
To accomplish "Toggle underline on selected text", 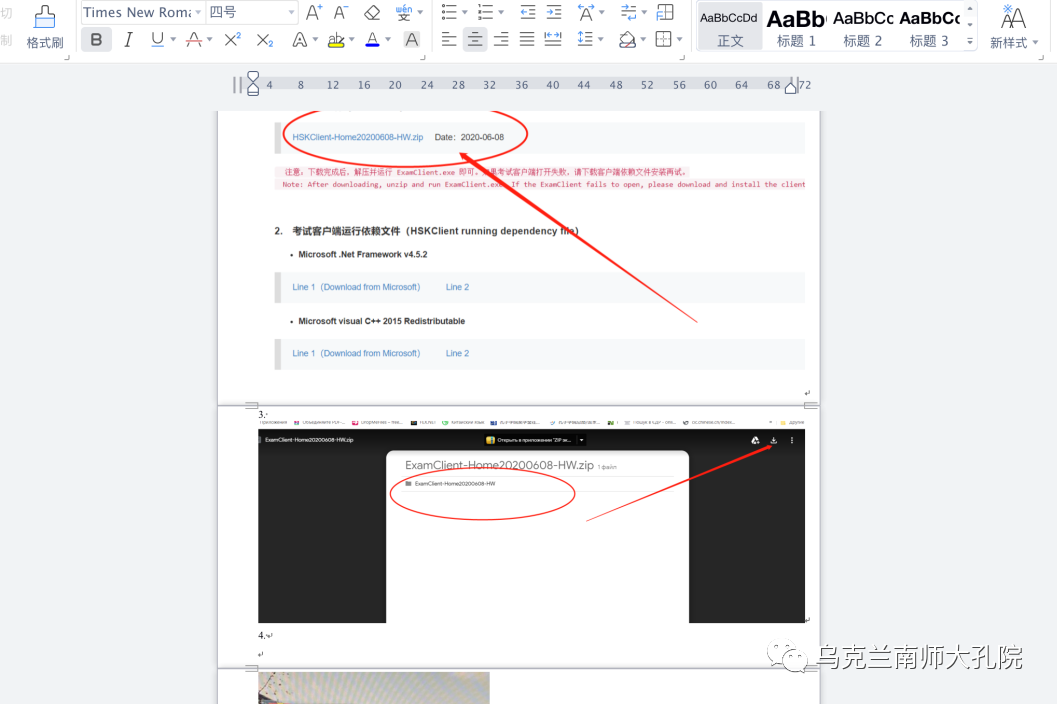I will [x=157, y=40].
